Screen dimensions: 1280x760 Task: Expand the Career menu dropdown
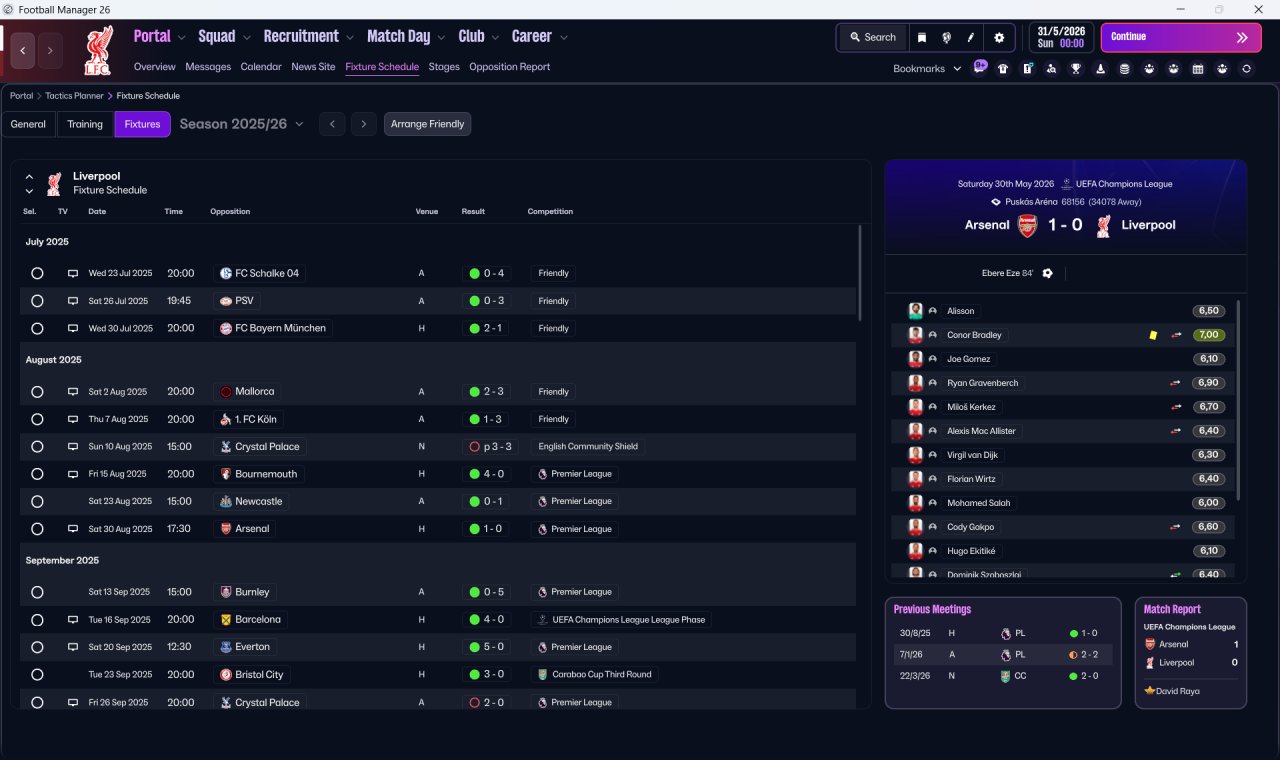564,38
